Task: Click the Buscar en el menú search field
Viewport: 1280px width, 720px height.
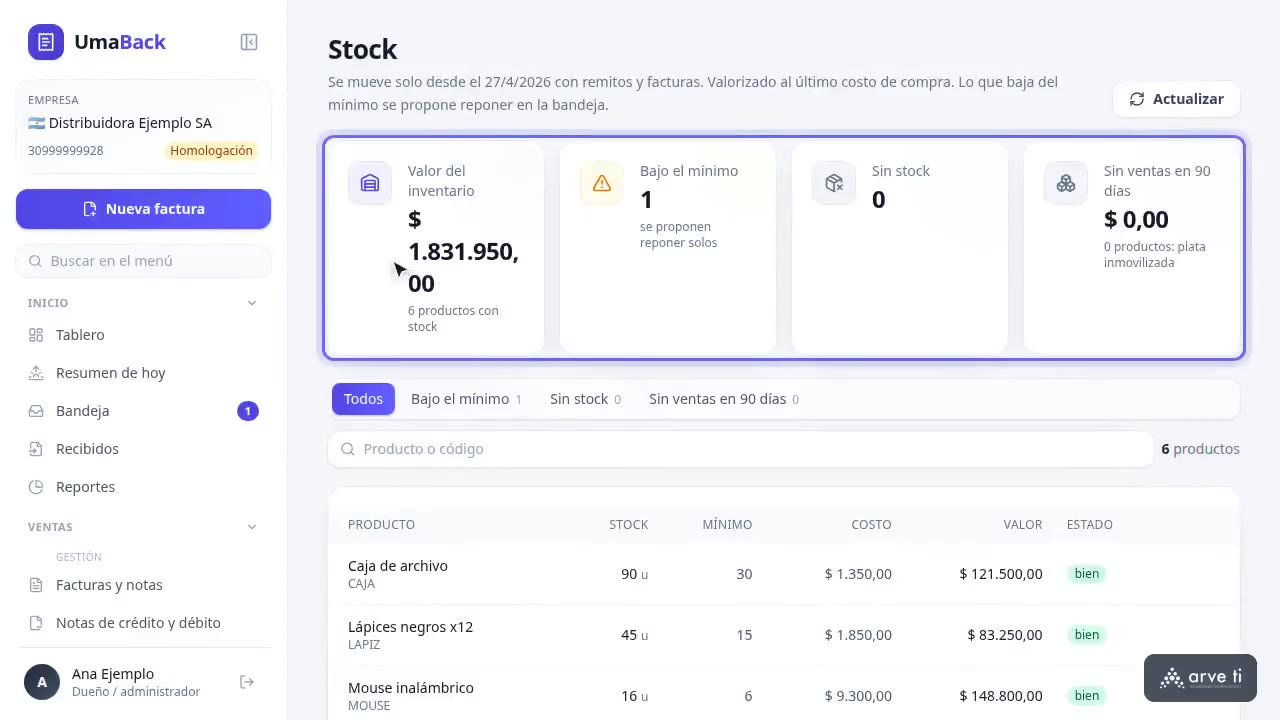Action: pos(143,261)
